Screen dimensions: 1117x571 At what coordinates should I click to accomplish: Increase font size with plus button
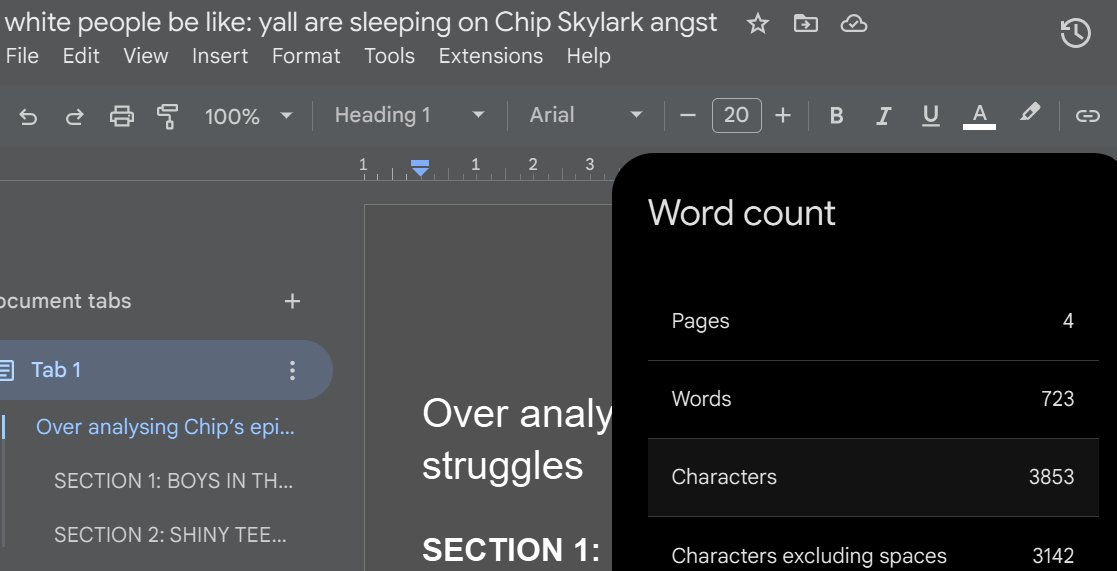click(783, 115)
